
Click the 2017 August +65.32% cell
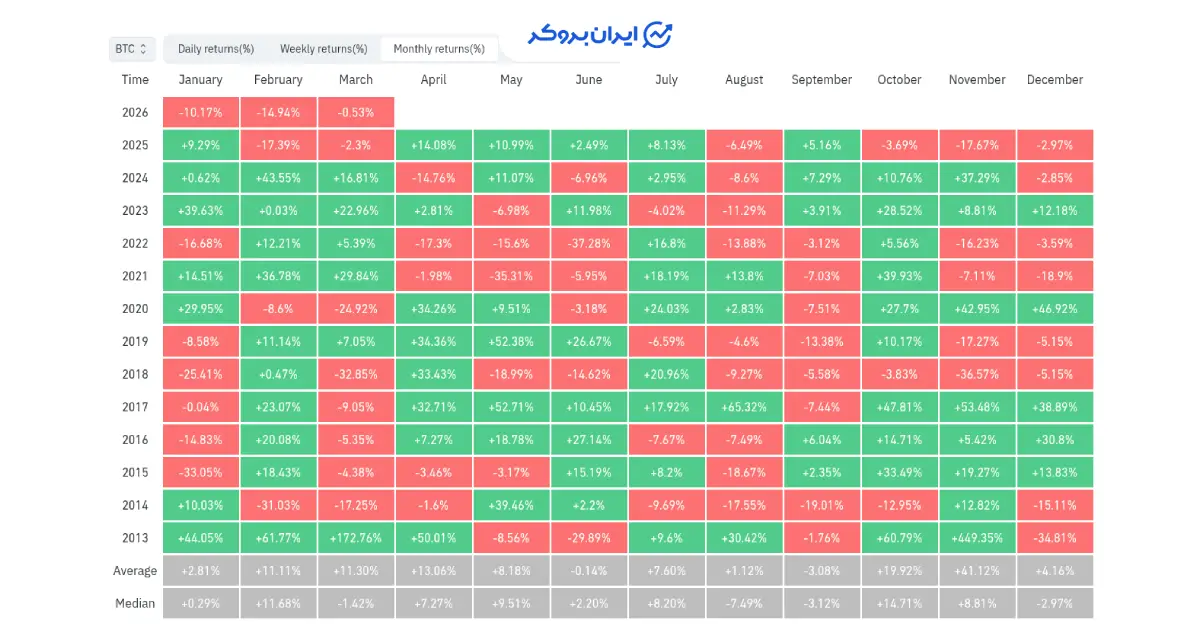coord(744,407)
